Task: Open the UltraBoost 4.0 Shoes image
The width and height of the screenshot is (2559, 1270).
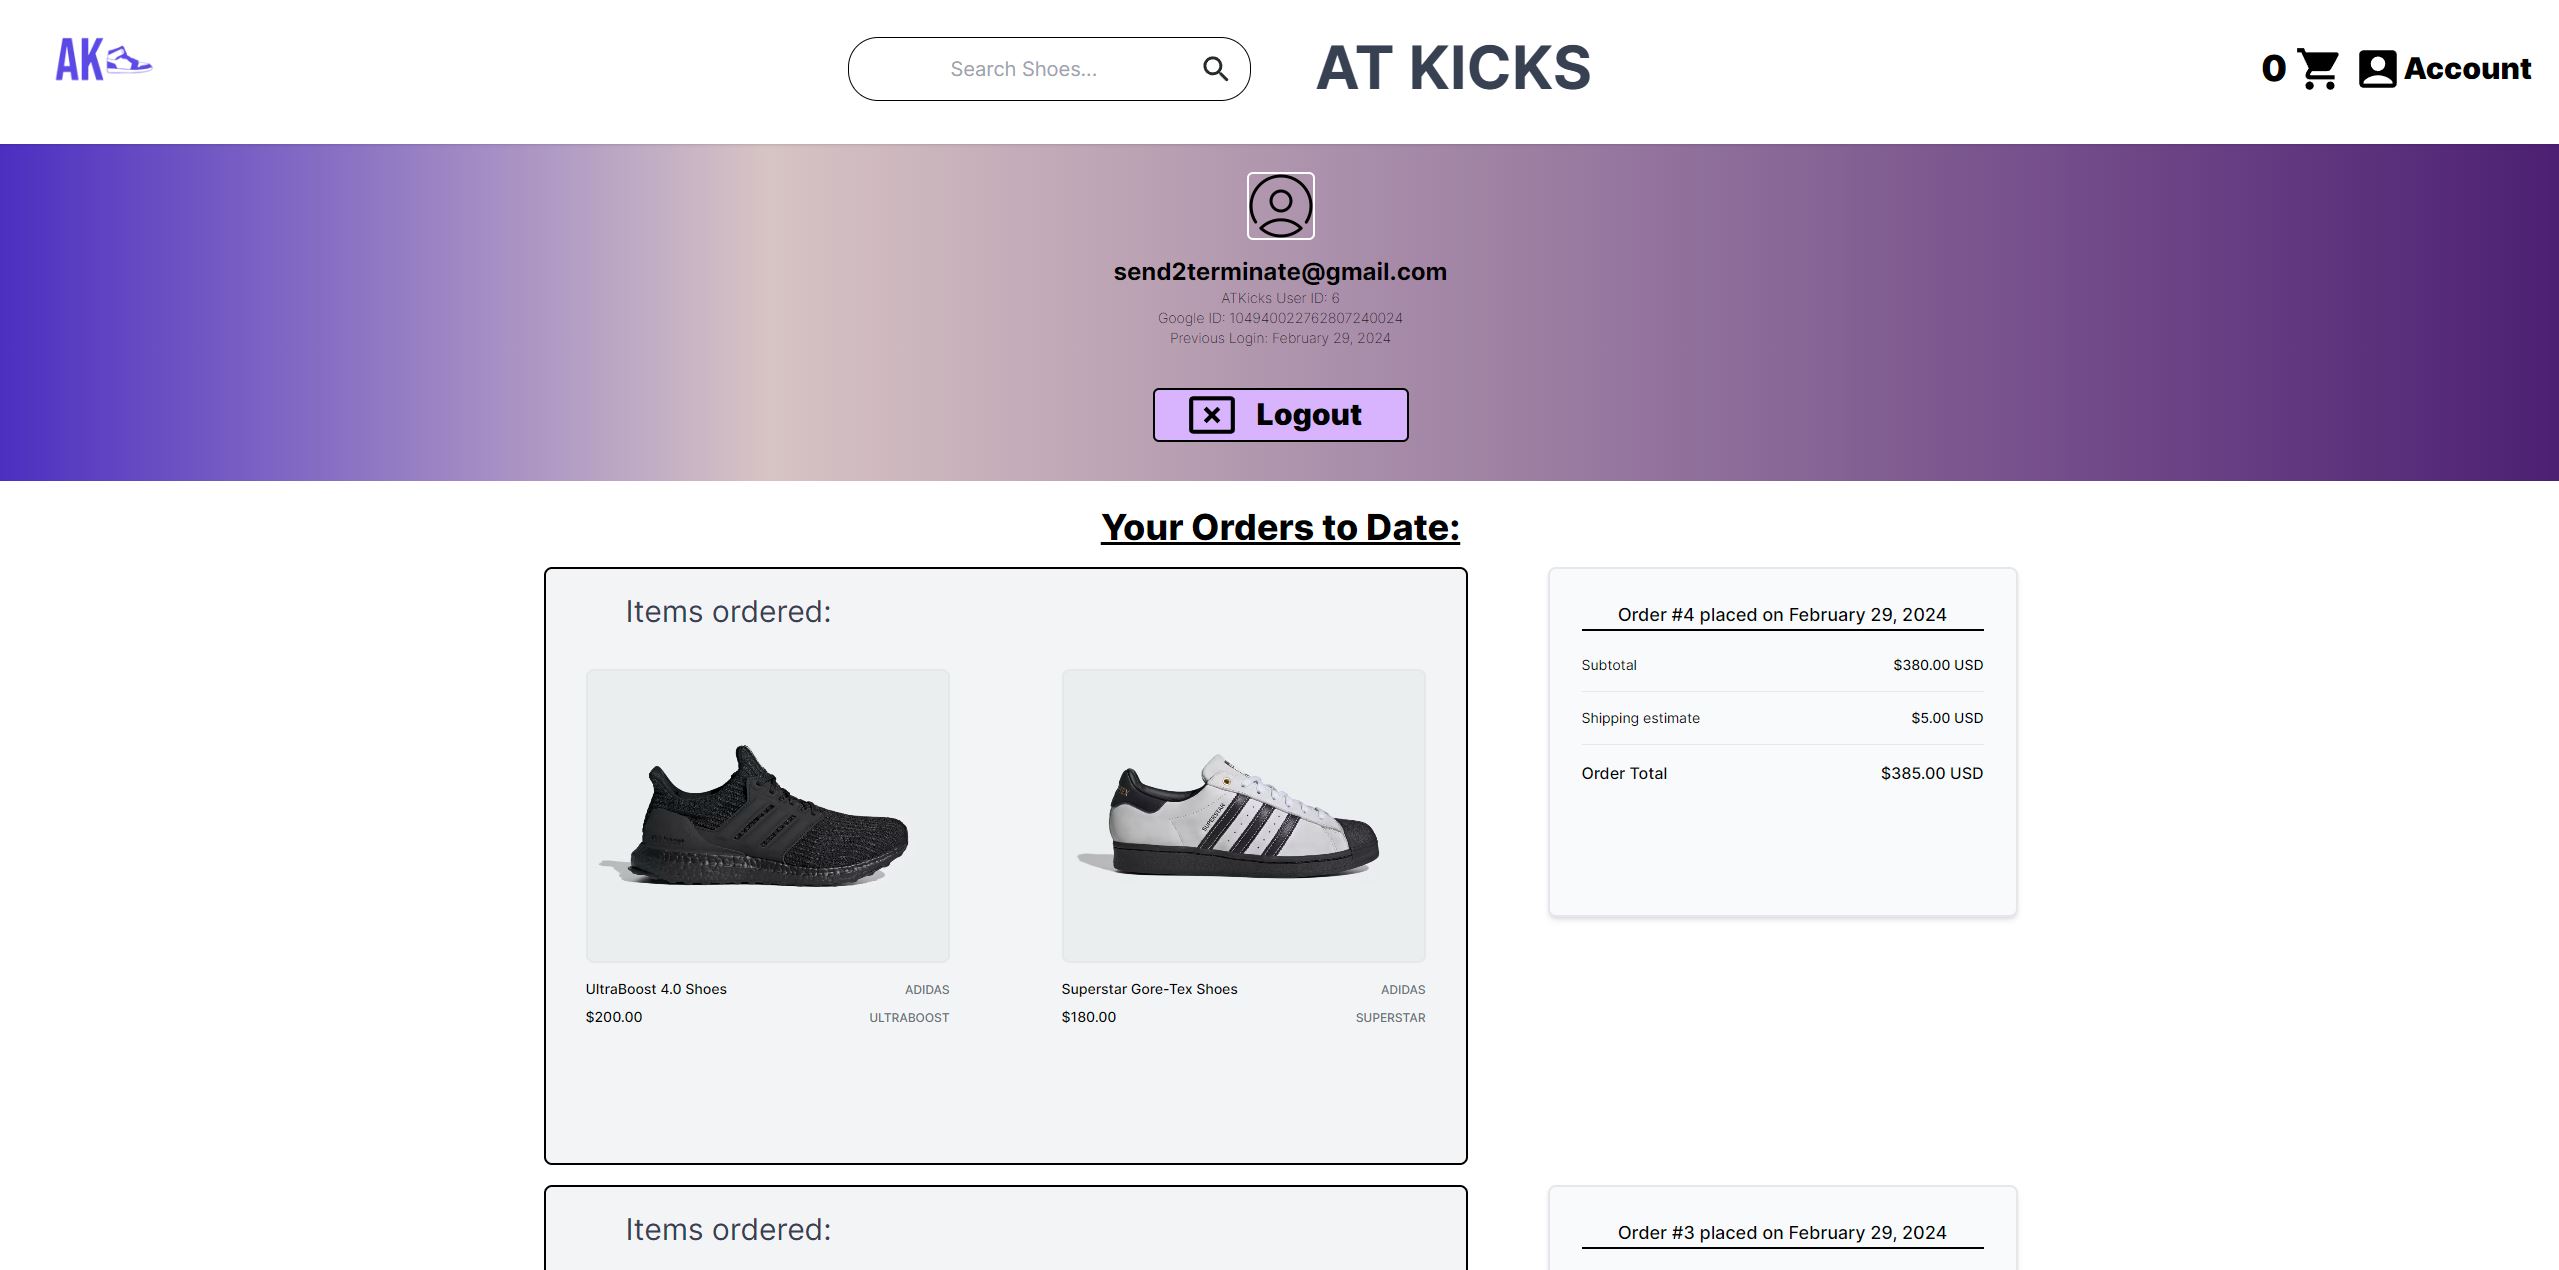Action: click(x=767, y=816)
